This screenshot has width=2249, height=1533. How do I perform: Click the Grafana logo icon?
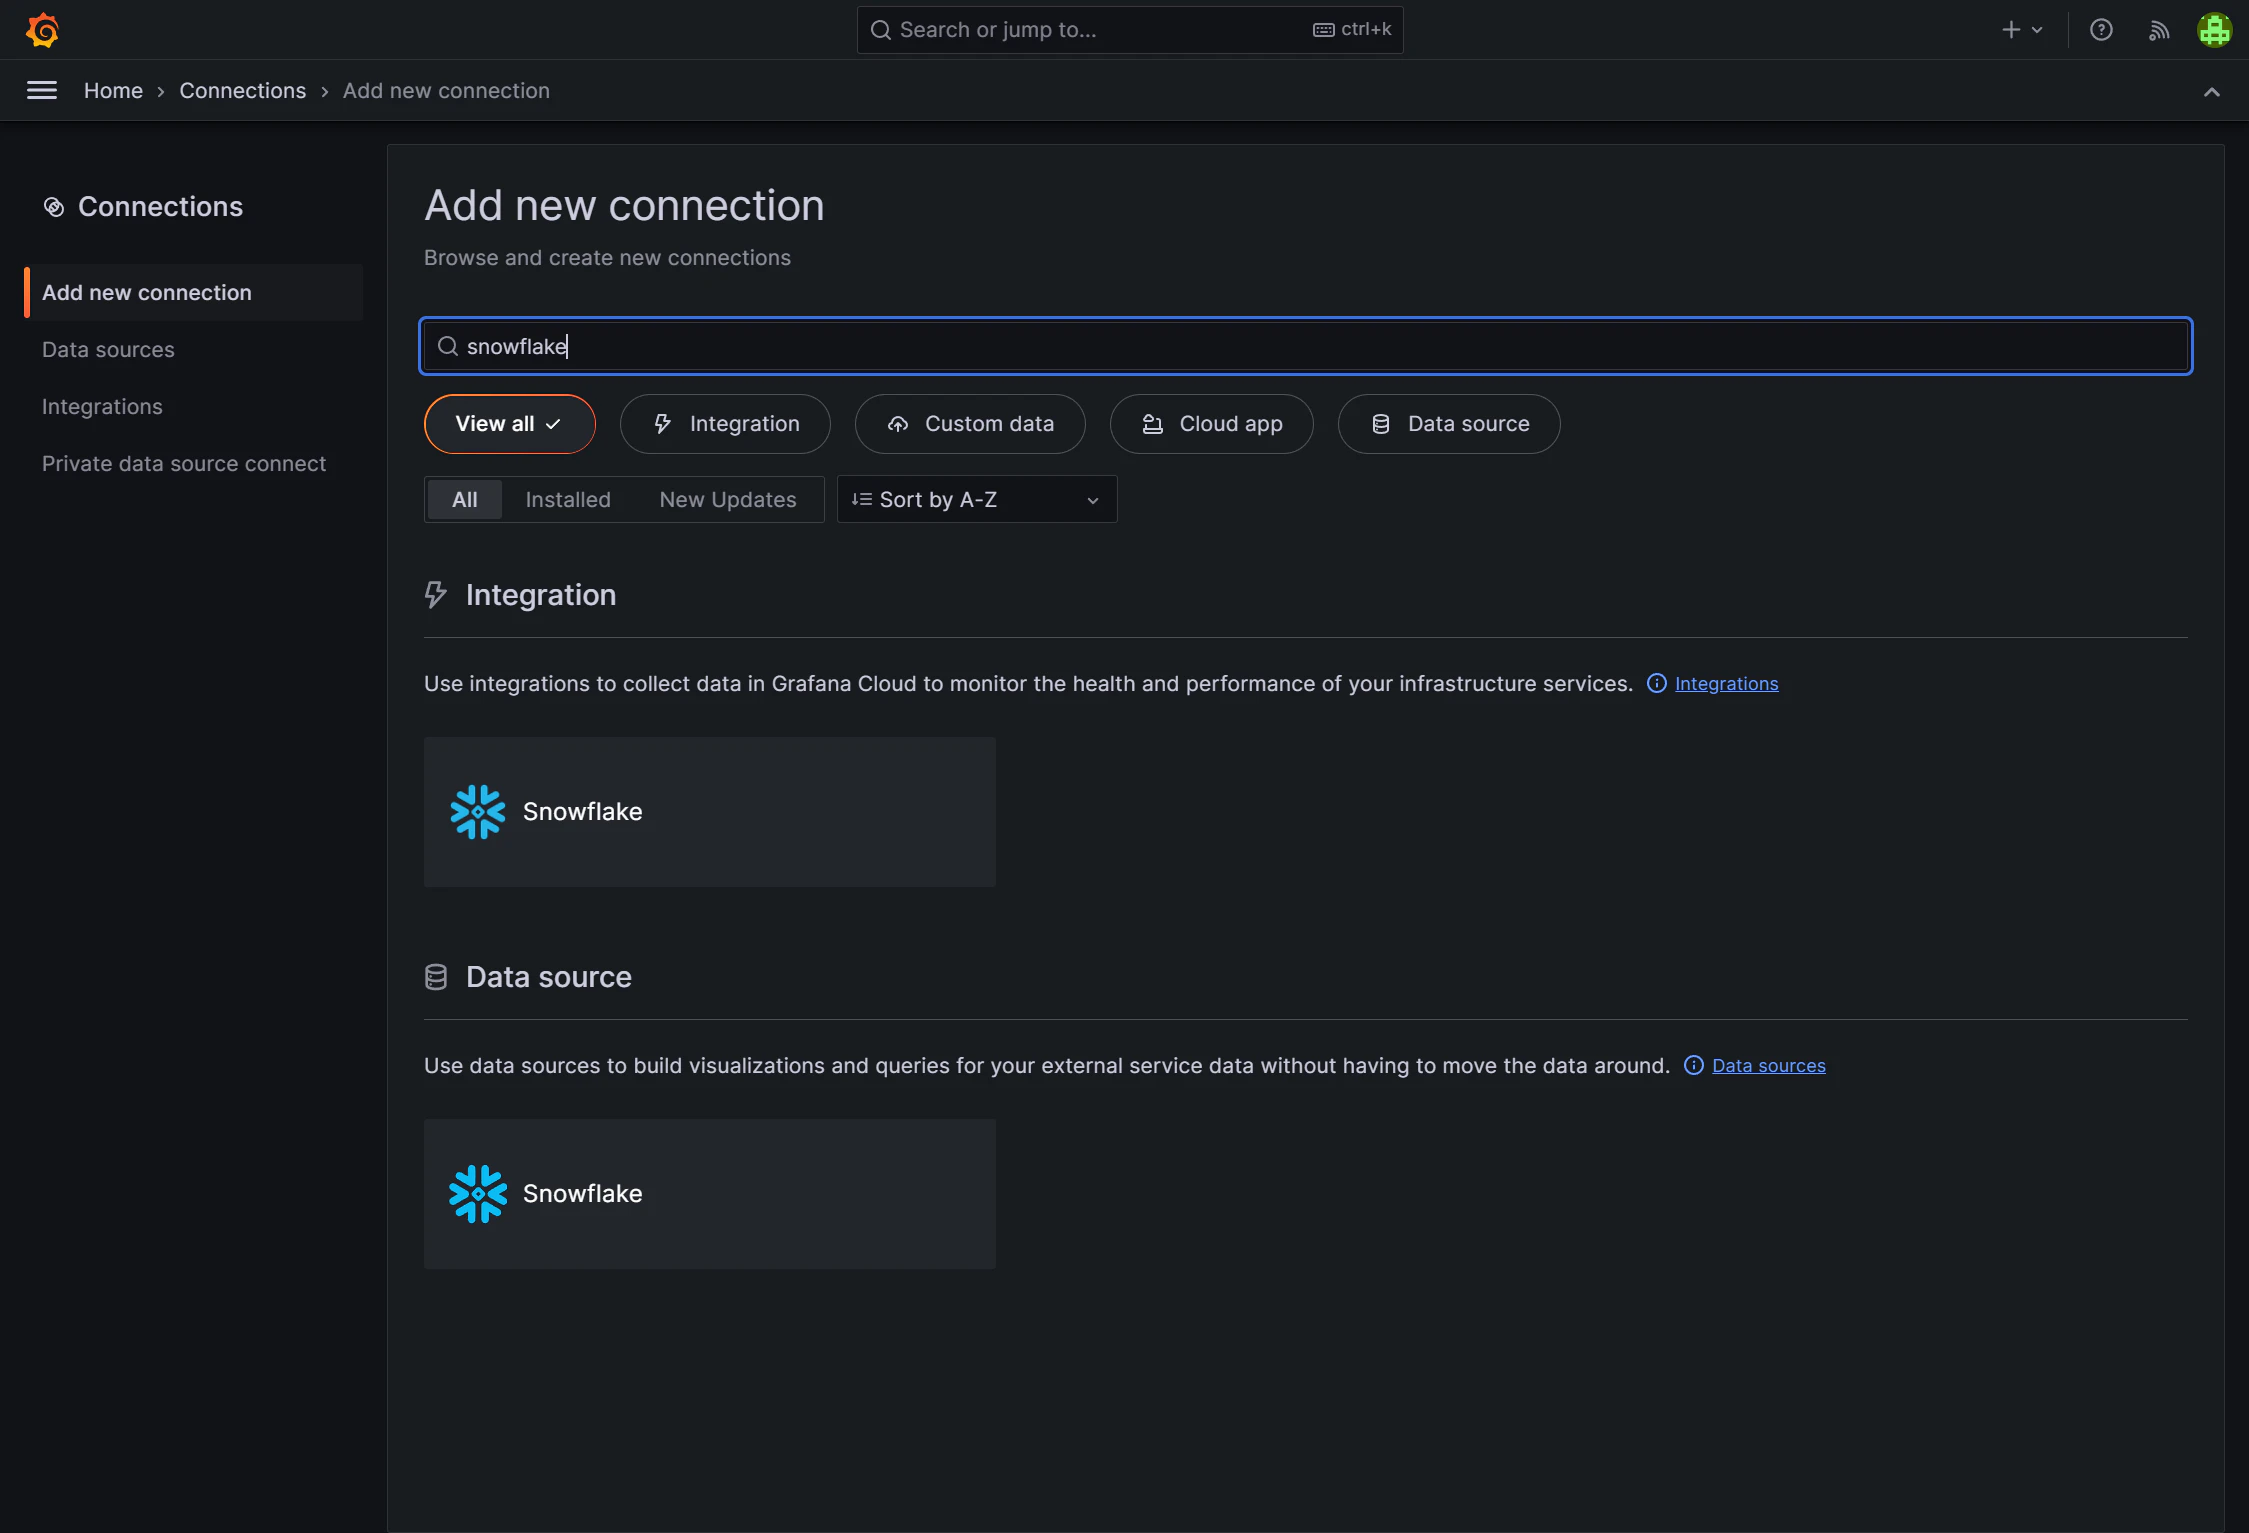tap(42, 30)
